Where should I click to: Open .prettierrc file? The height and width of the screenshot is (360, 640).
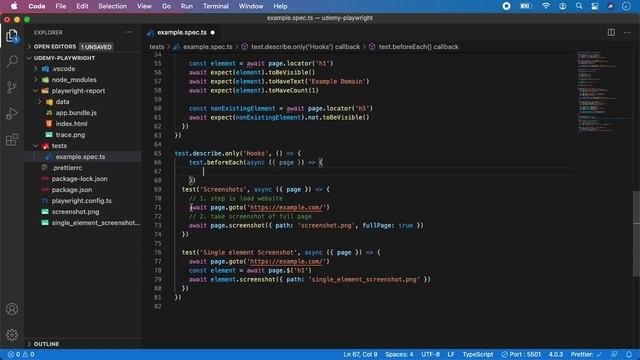[x=67, y=168]
